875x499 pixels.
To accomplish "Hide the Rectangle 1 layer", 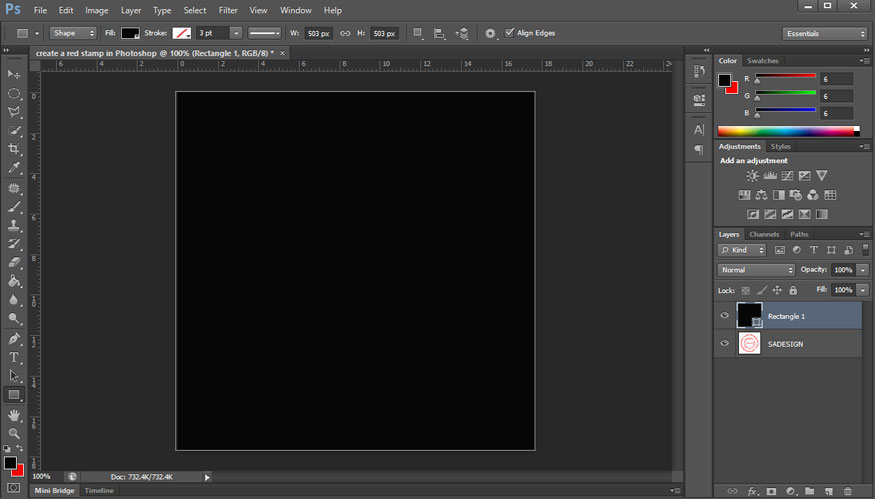I will coord(725,316).
